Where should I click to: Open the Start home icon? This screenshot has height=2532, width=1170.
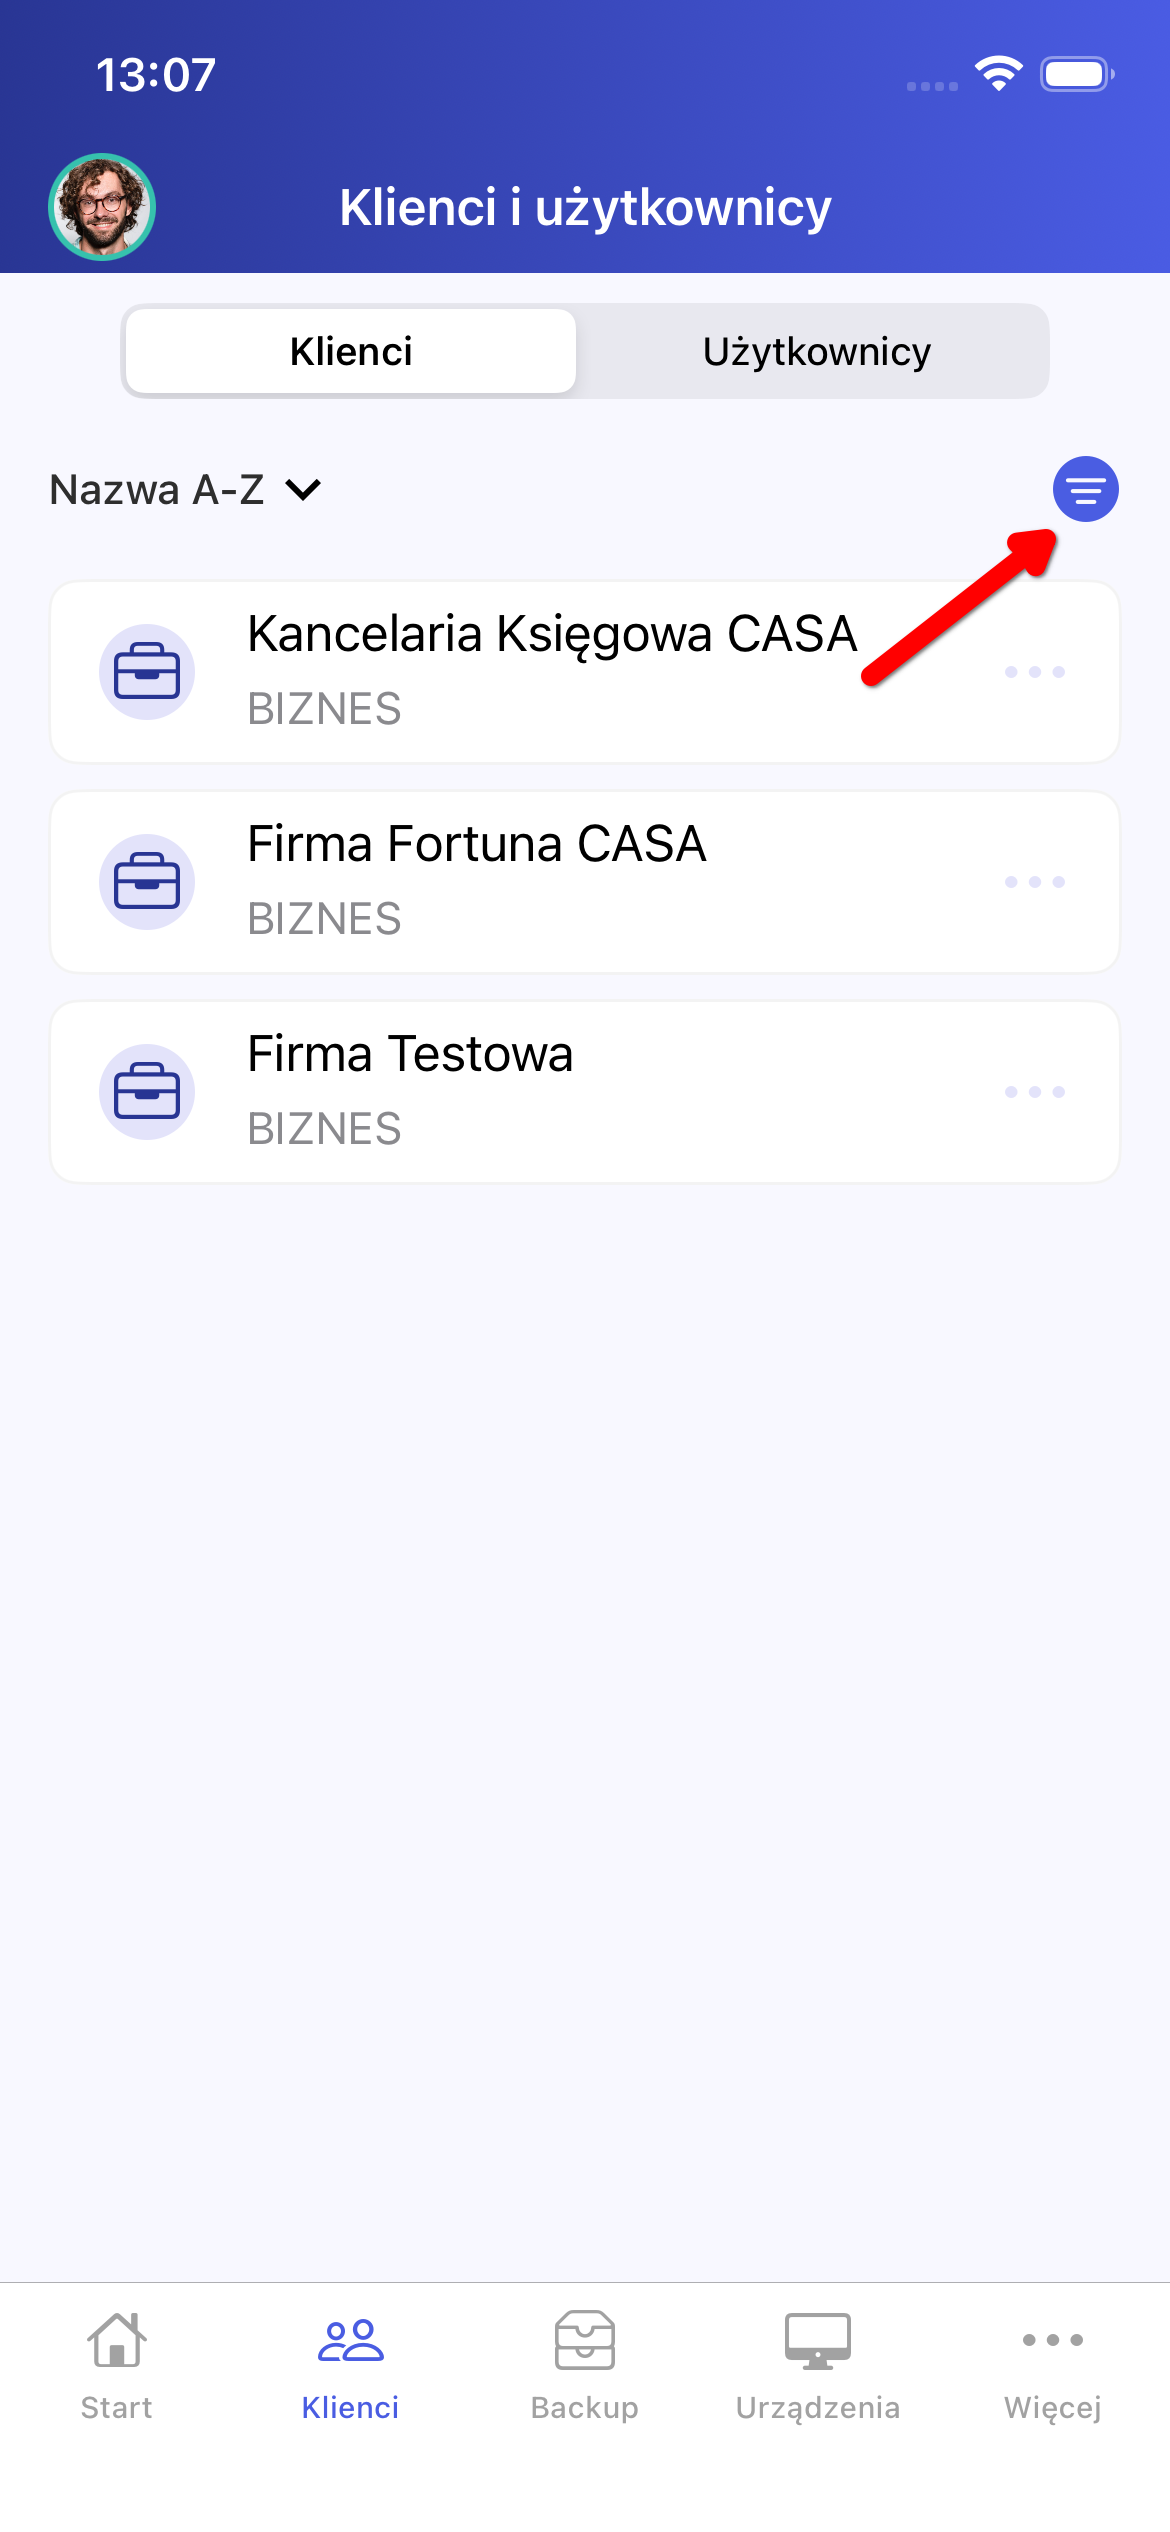117,2340
